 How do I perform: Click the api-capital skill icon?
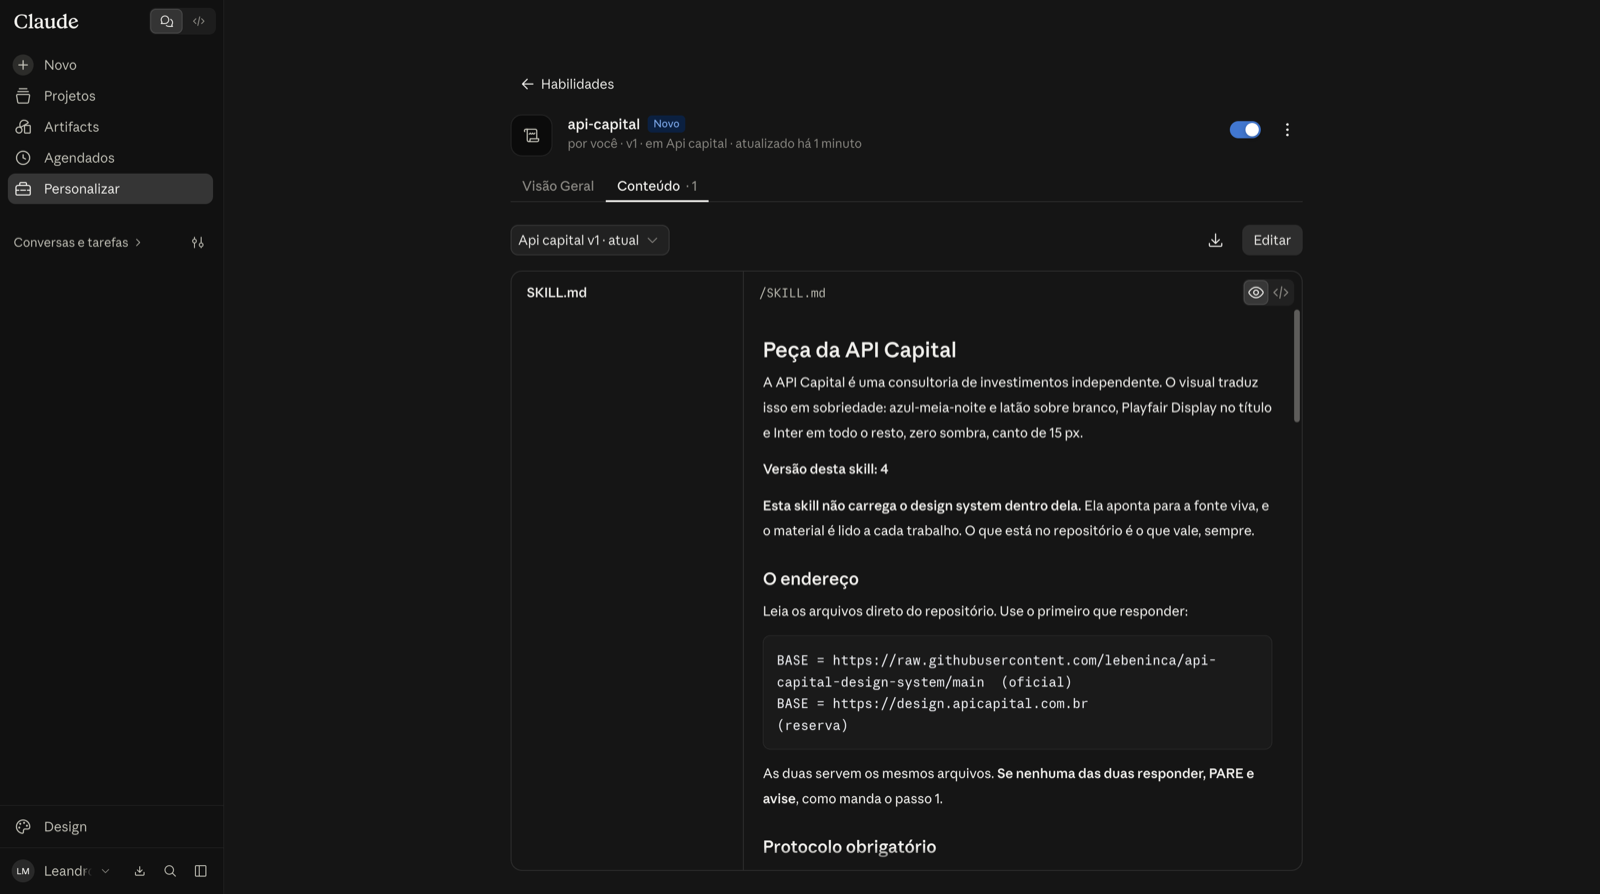(x=531, y=135)
